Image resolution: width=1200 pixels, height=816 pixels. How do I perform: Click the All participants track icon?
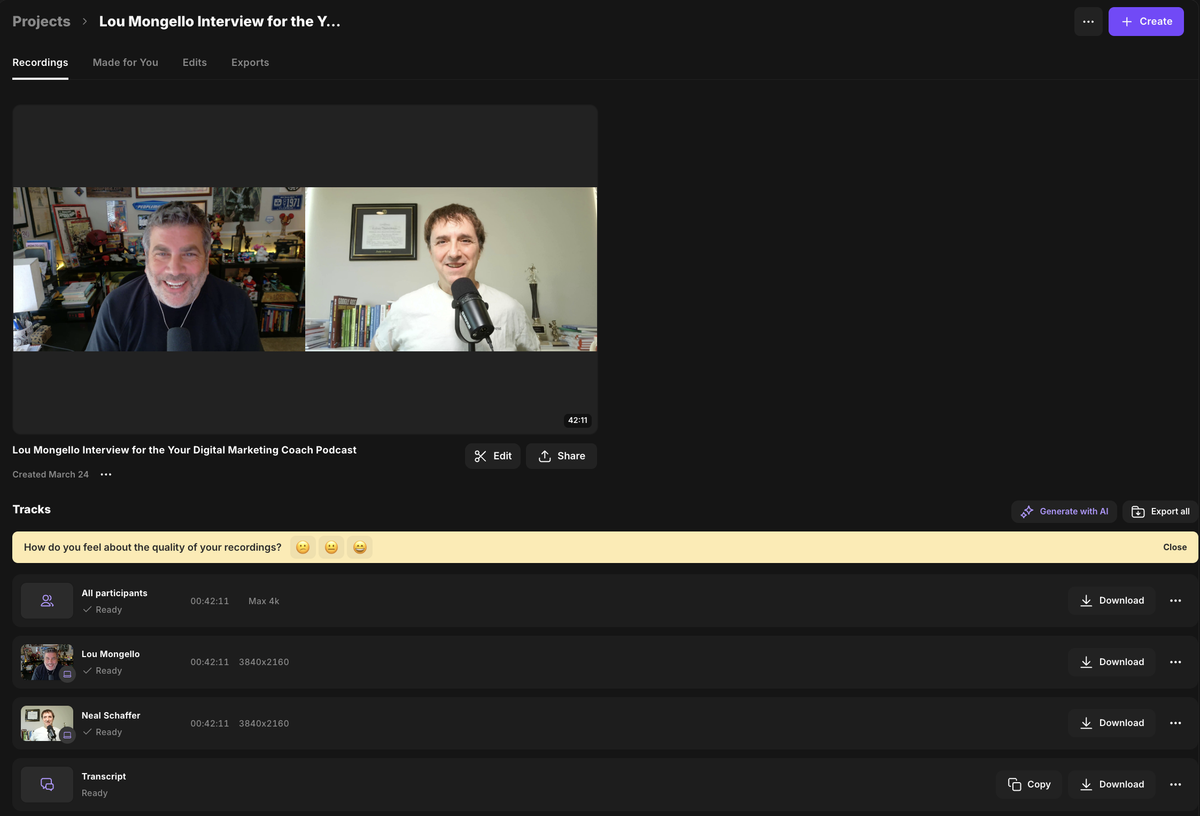pyautogui.click(x=47, y=601)
